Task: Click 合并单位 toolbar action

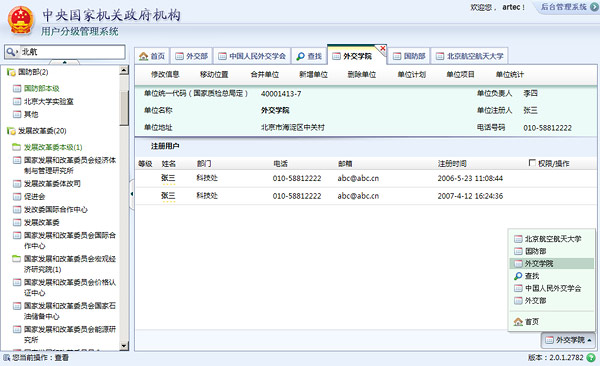Action: click(x=264, y=74)
